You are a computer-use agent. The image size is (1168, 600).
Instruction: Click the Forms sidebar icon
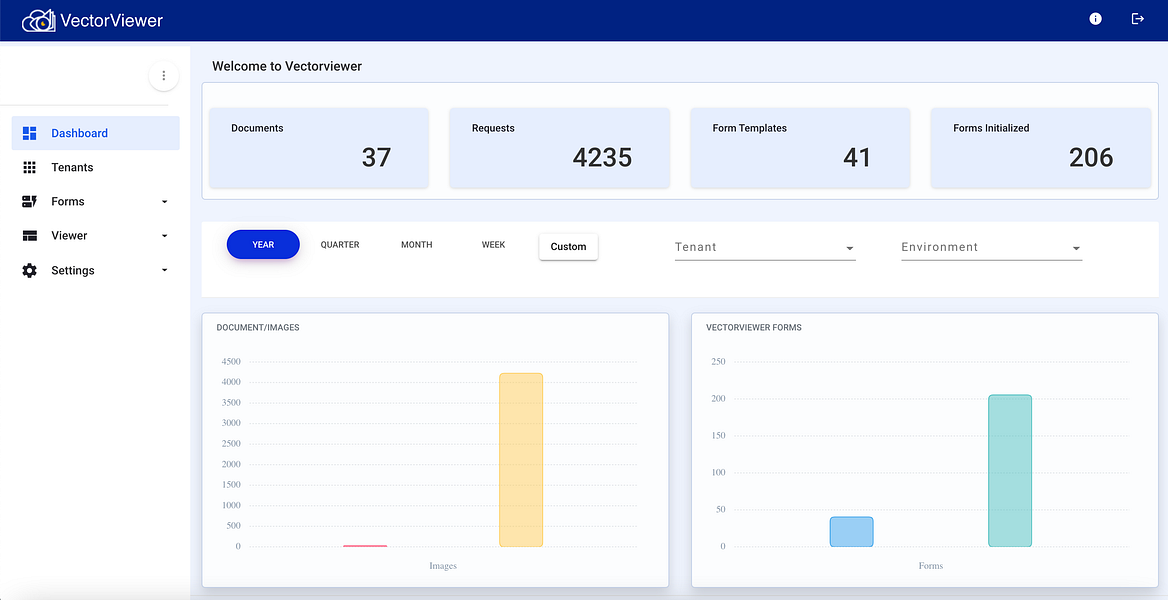[30, 201]
